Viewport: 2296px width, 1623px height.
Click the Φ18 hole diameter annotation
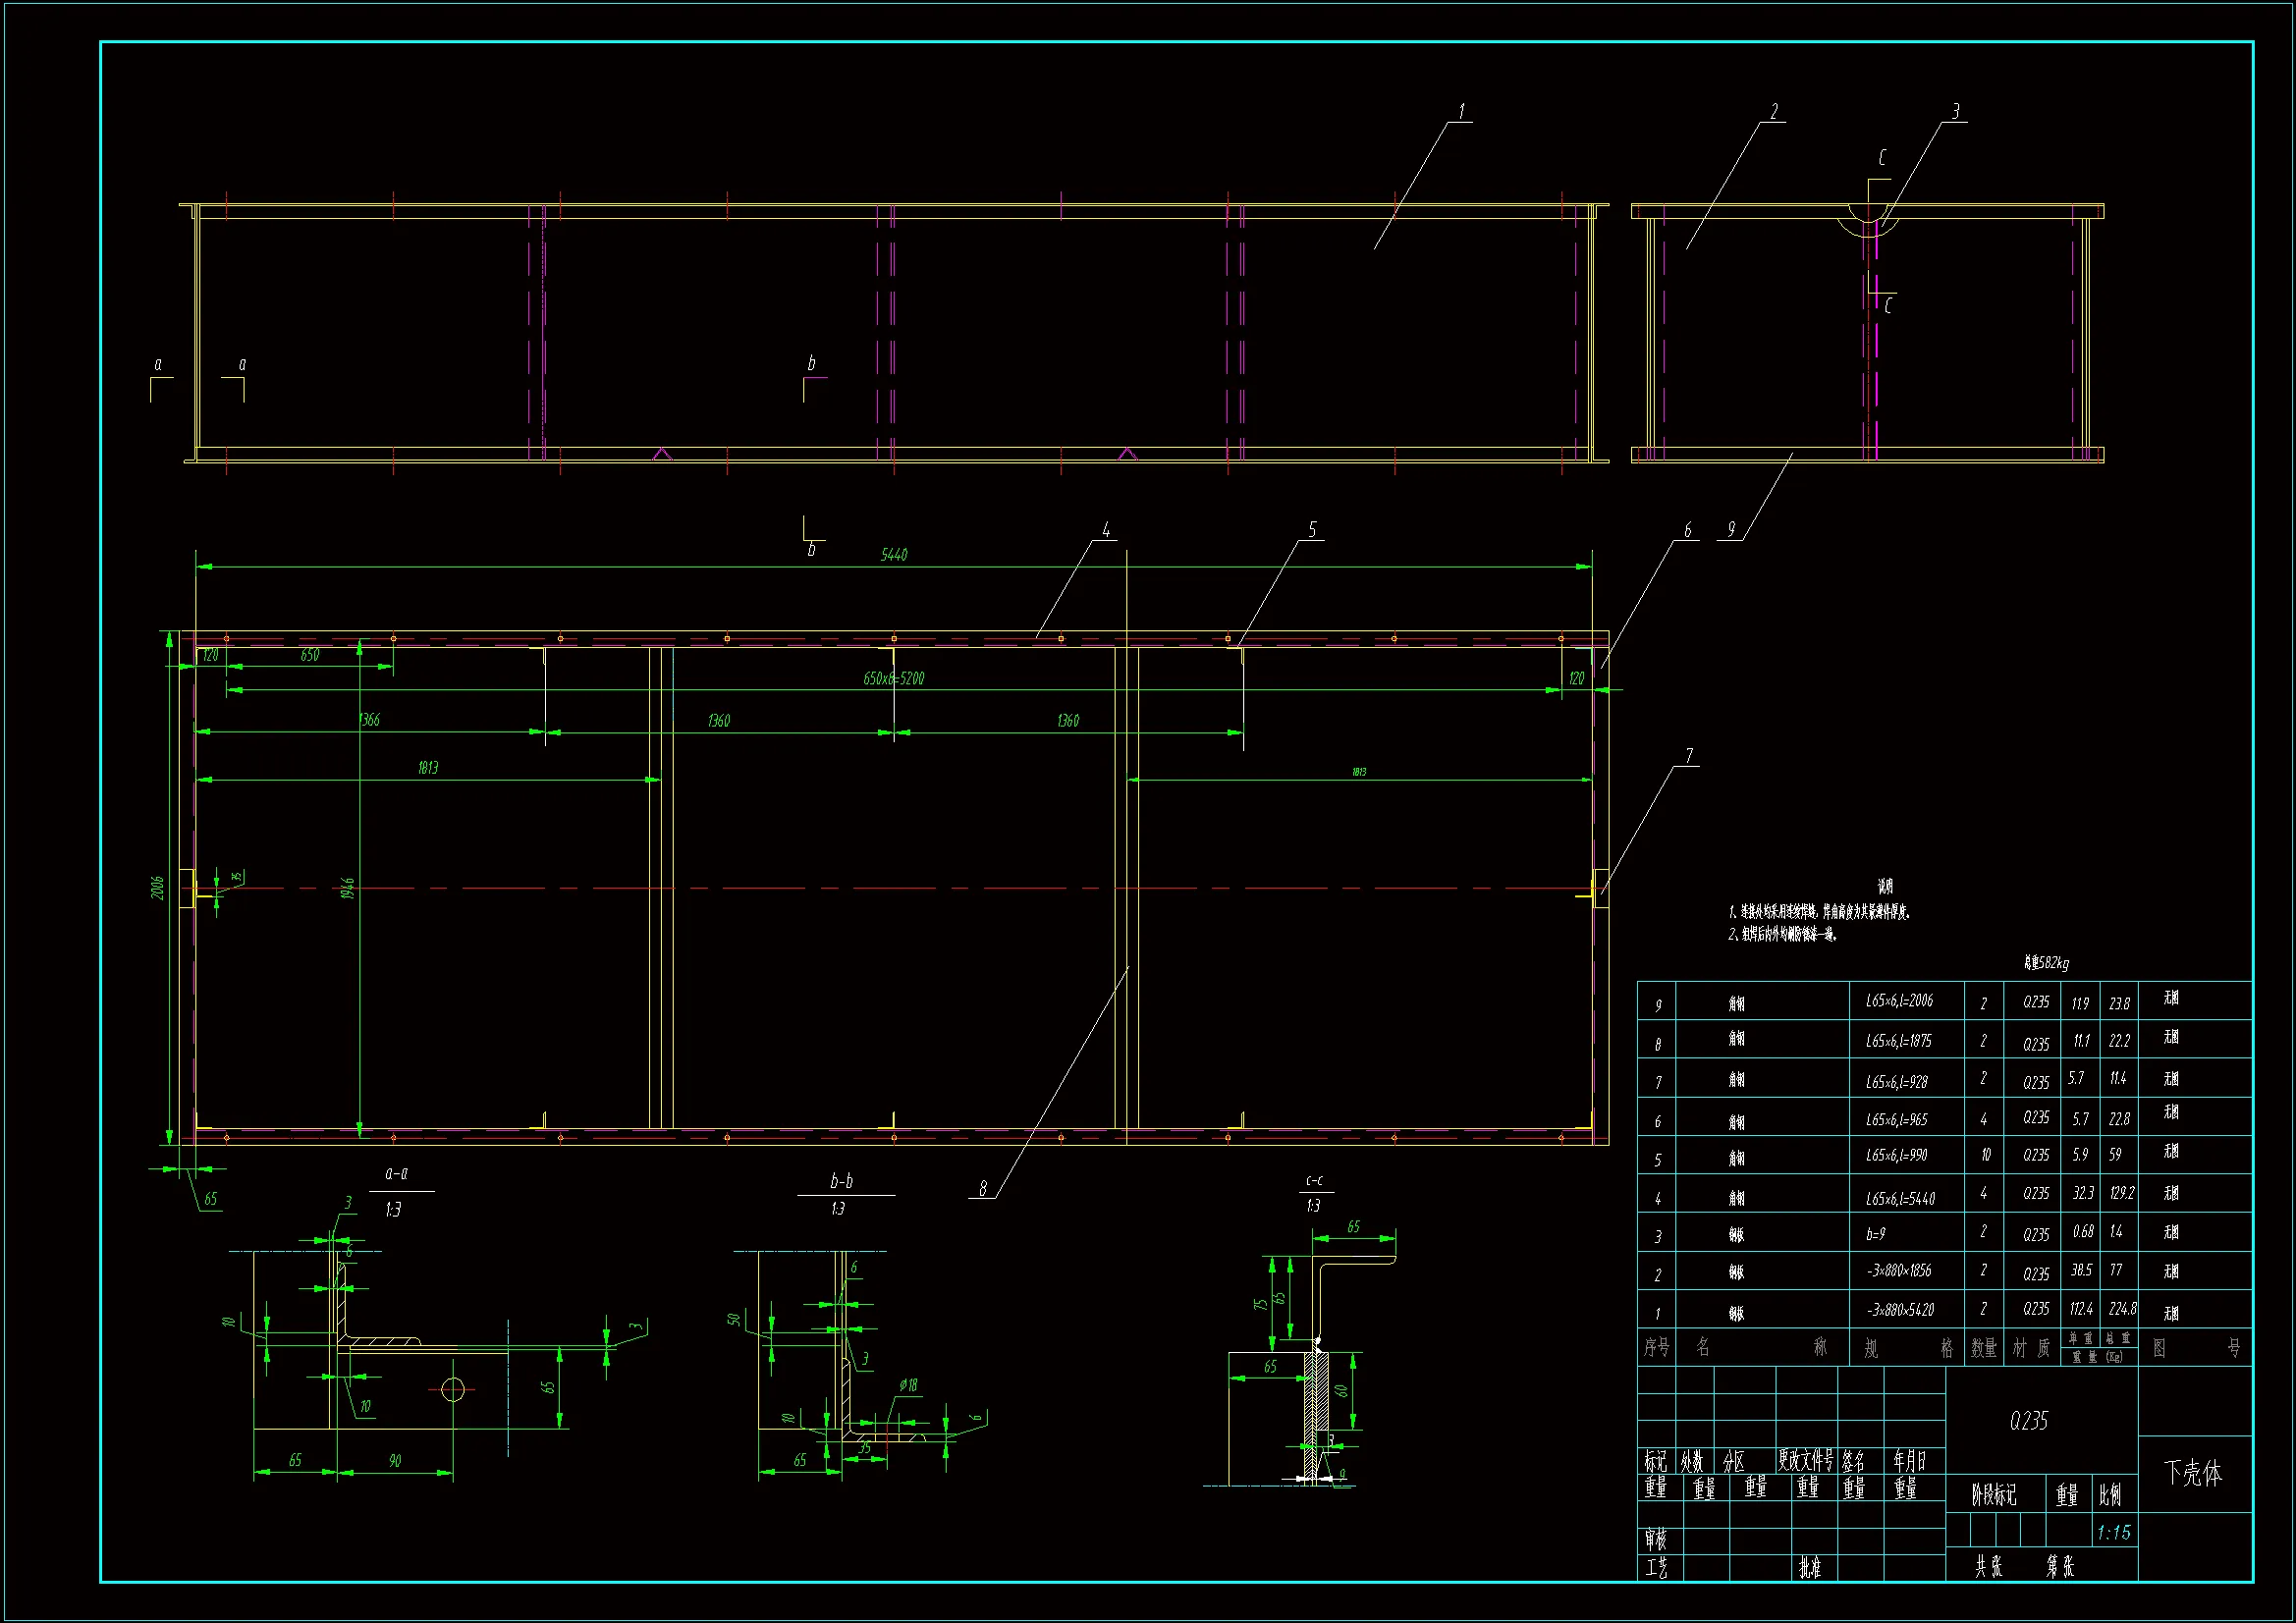pos(907,1385)
